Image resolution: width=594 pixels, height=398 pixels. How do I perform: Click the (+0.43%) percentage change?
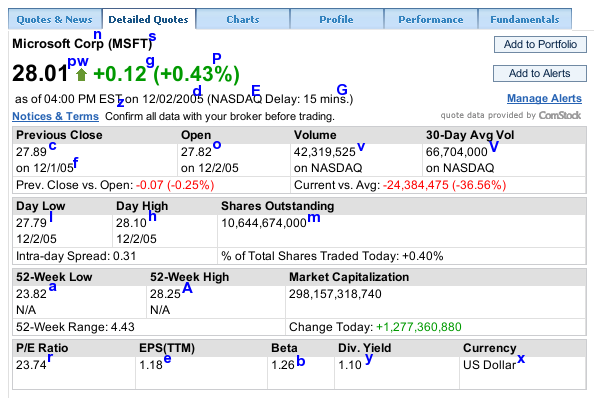point(196,74)
